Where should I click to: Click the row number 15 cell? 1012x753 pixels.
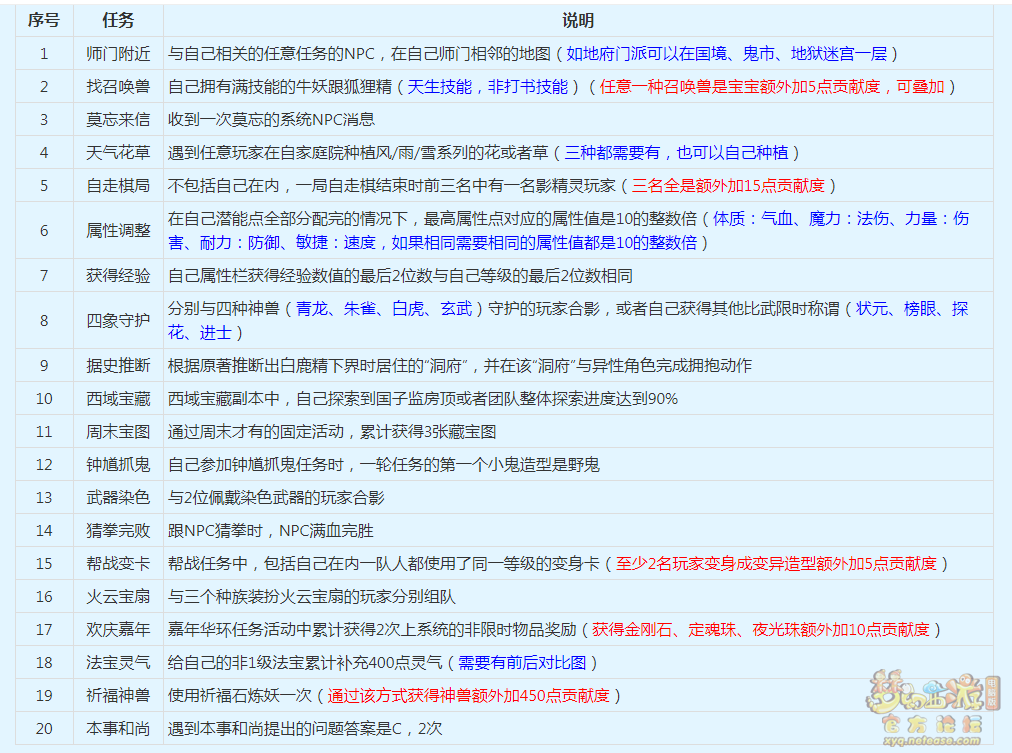pos(44,563)
